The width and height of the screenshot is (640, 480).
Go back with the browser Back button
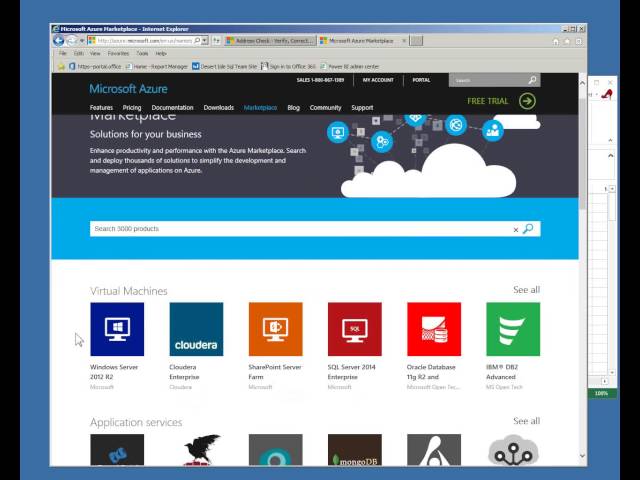click(x=59, y=40)
